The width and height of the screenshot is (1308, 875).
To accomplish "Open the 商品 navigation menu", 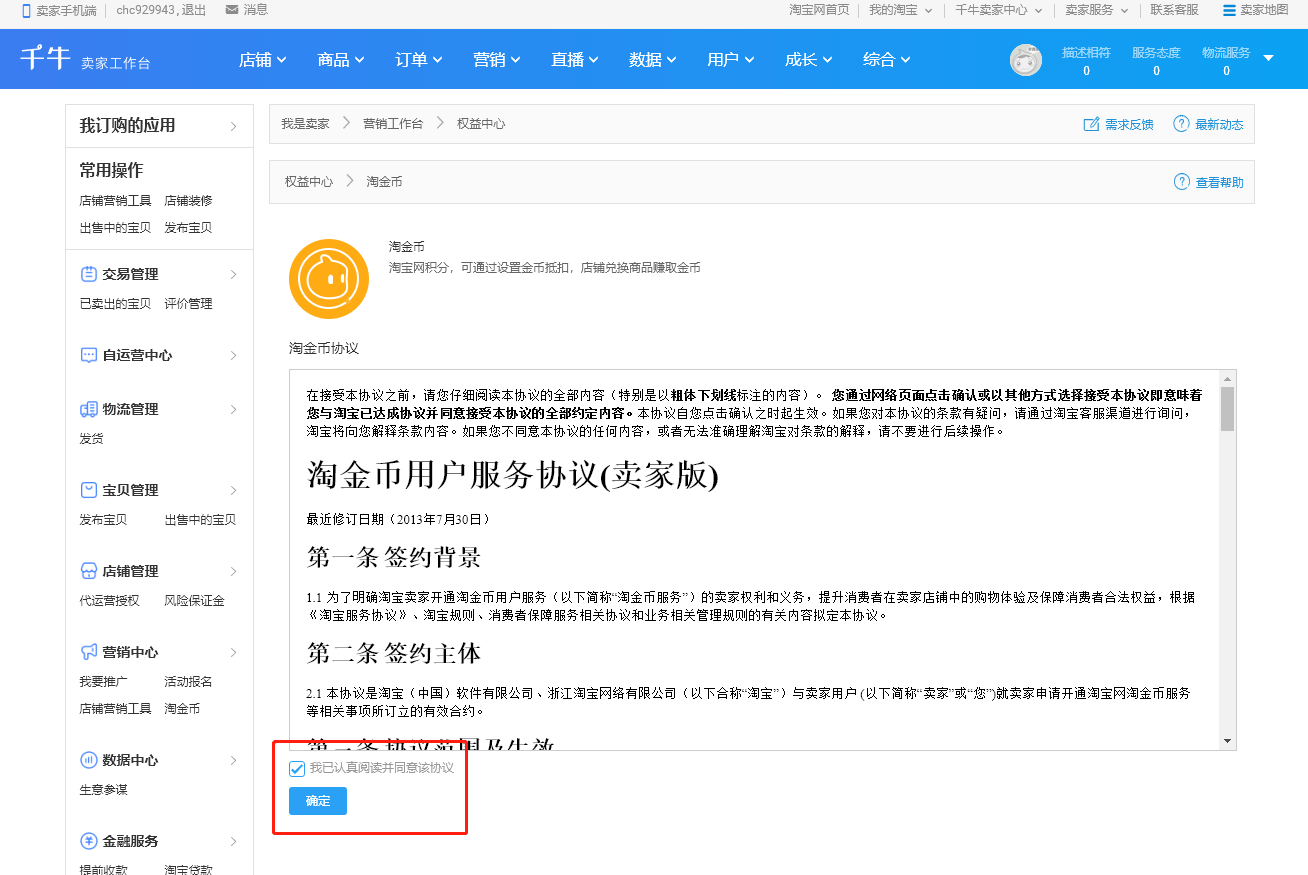I will [341, 59].
